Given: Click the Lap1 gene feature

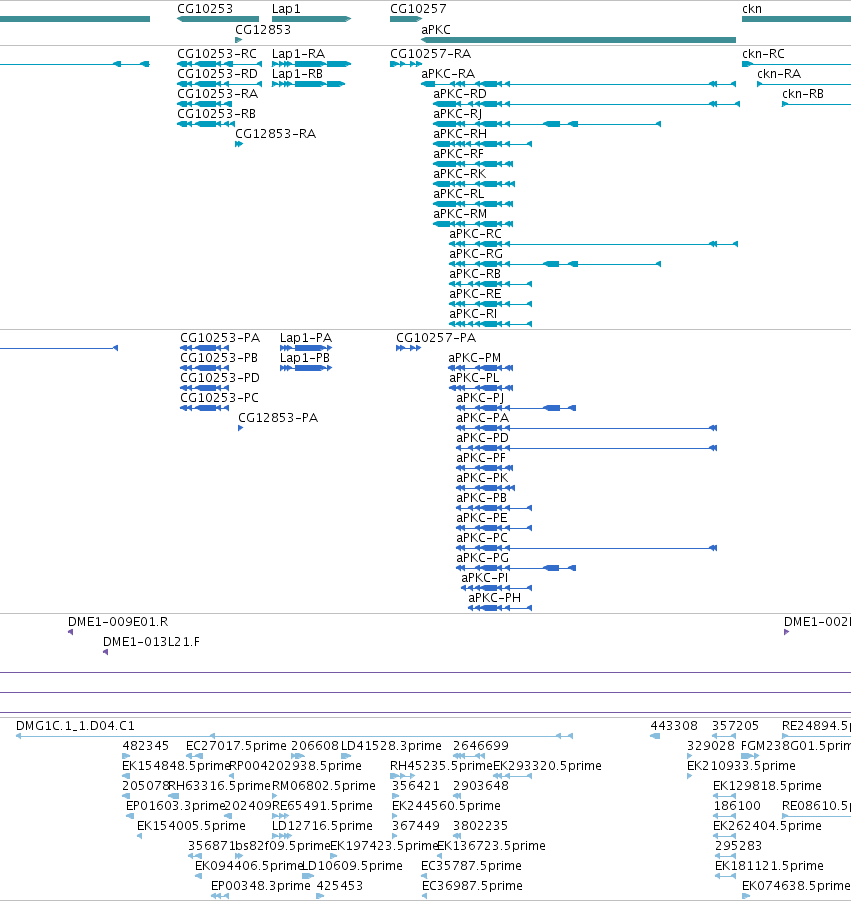Looking at the screenshot, I should (311, 19).
